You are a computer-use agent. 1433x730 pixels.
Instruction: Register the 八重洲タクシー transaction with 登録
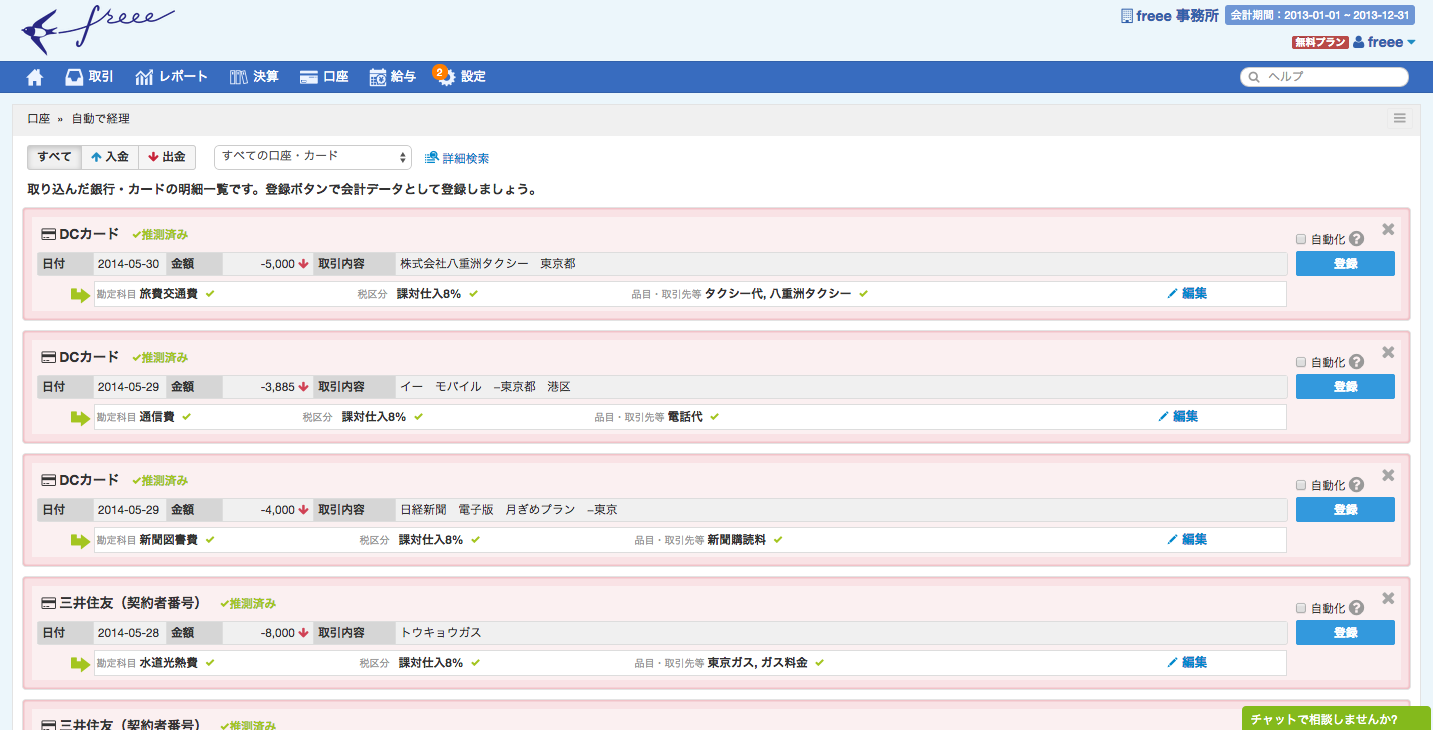click(1345, 264)
